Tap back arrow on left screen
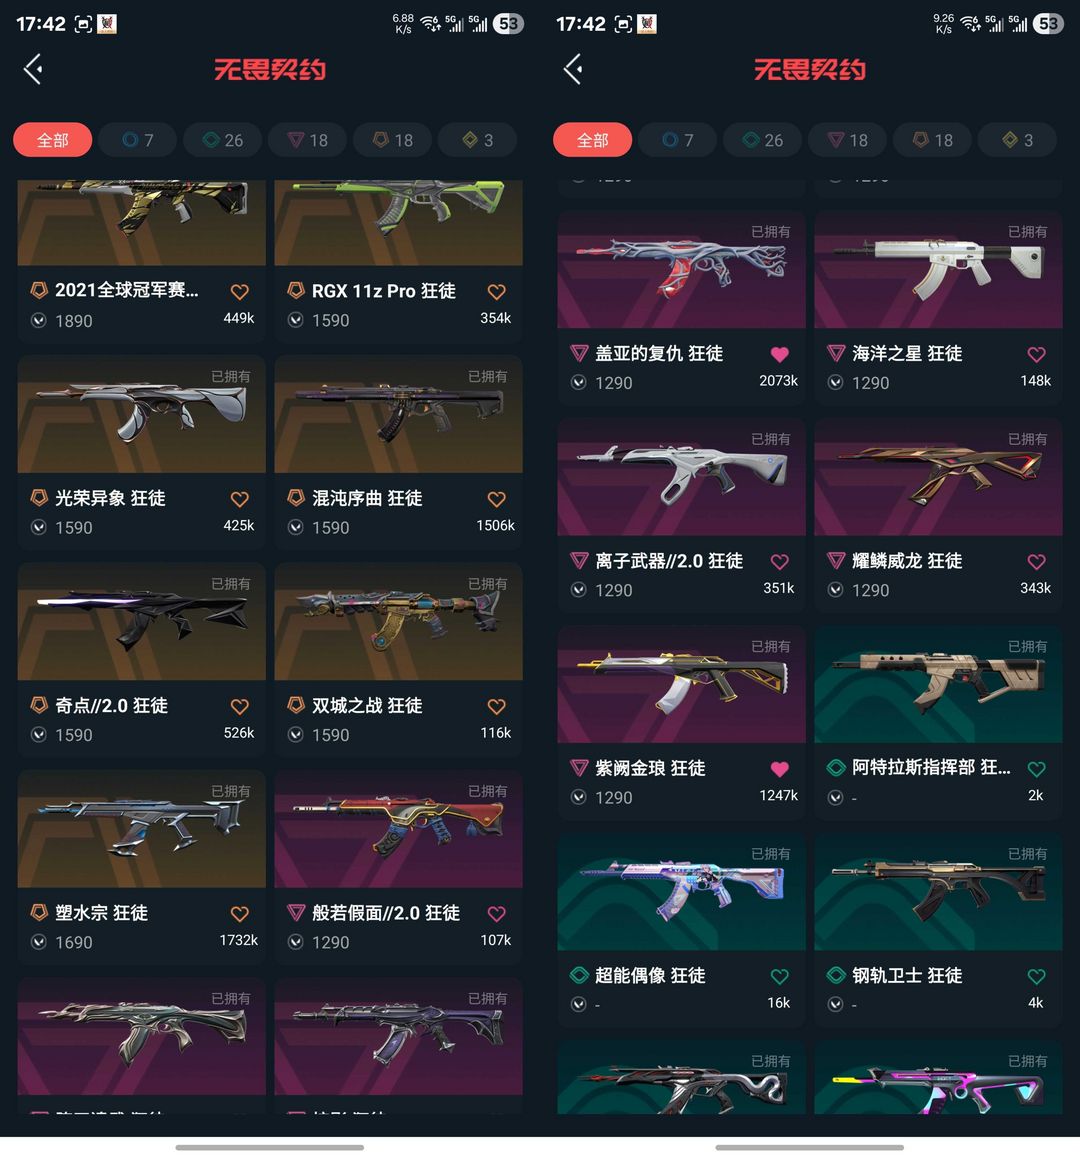 tap(33, 69)
